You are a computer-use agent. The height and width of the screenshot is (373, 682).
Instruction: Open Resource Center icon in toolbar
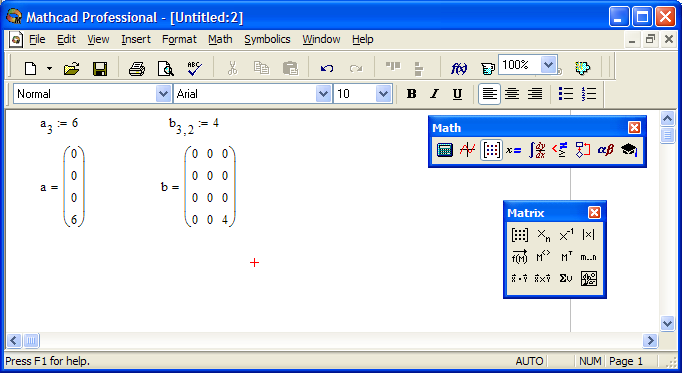click(x=583, y=68)
